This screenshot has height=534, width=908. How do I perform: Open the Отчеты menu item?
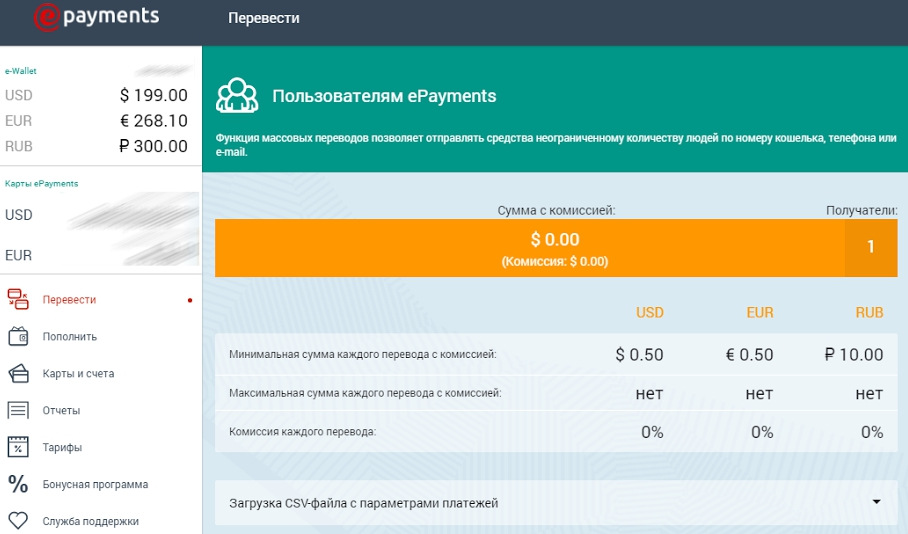pyautogui.click(x=61, y=411)
